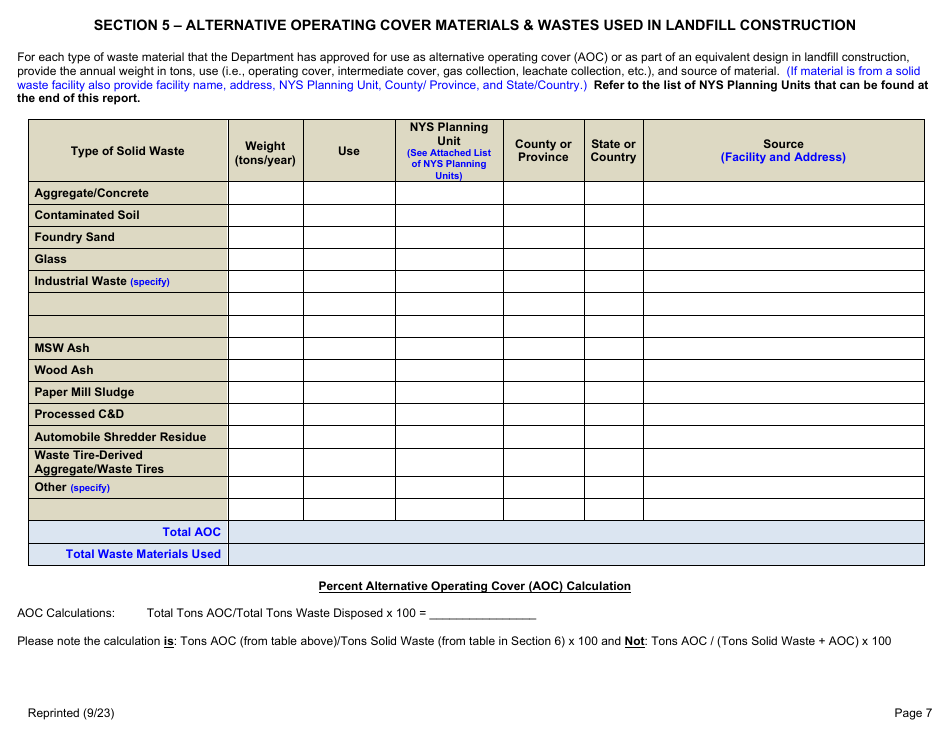Select Source cell for Automobile Shredder Residue
This screenshot has width=950, height=735.
pyautogui.click(x=783, y=437)
